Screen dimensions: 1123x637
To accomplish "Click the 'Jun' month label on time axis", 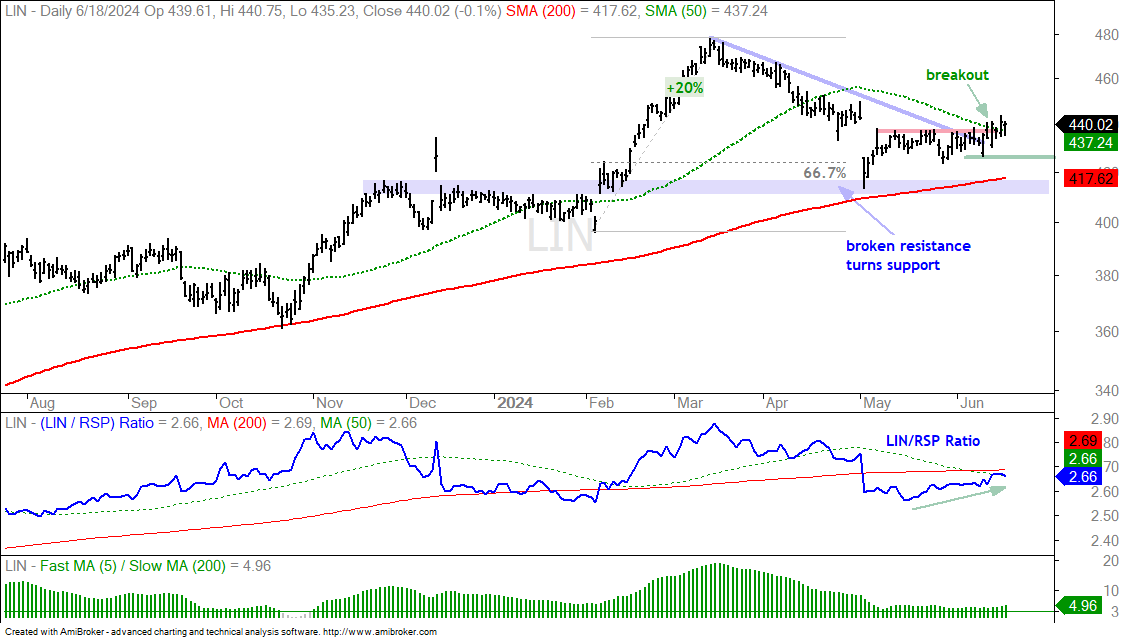I will (x=972, y=403).
